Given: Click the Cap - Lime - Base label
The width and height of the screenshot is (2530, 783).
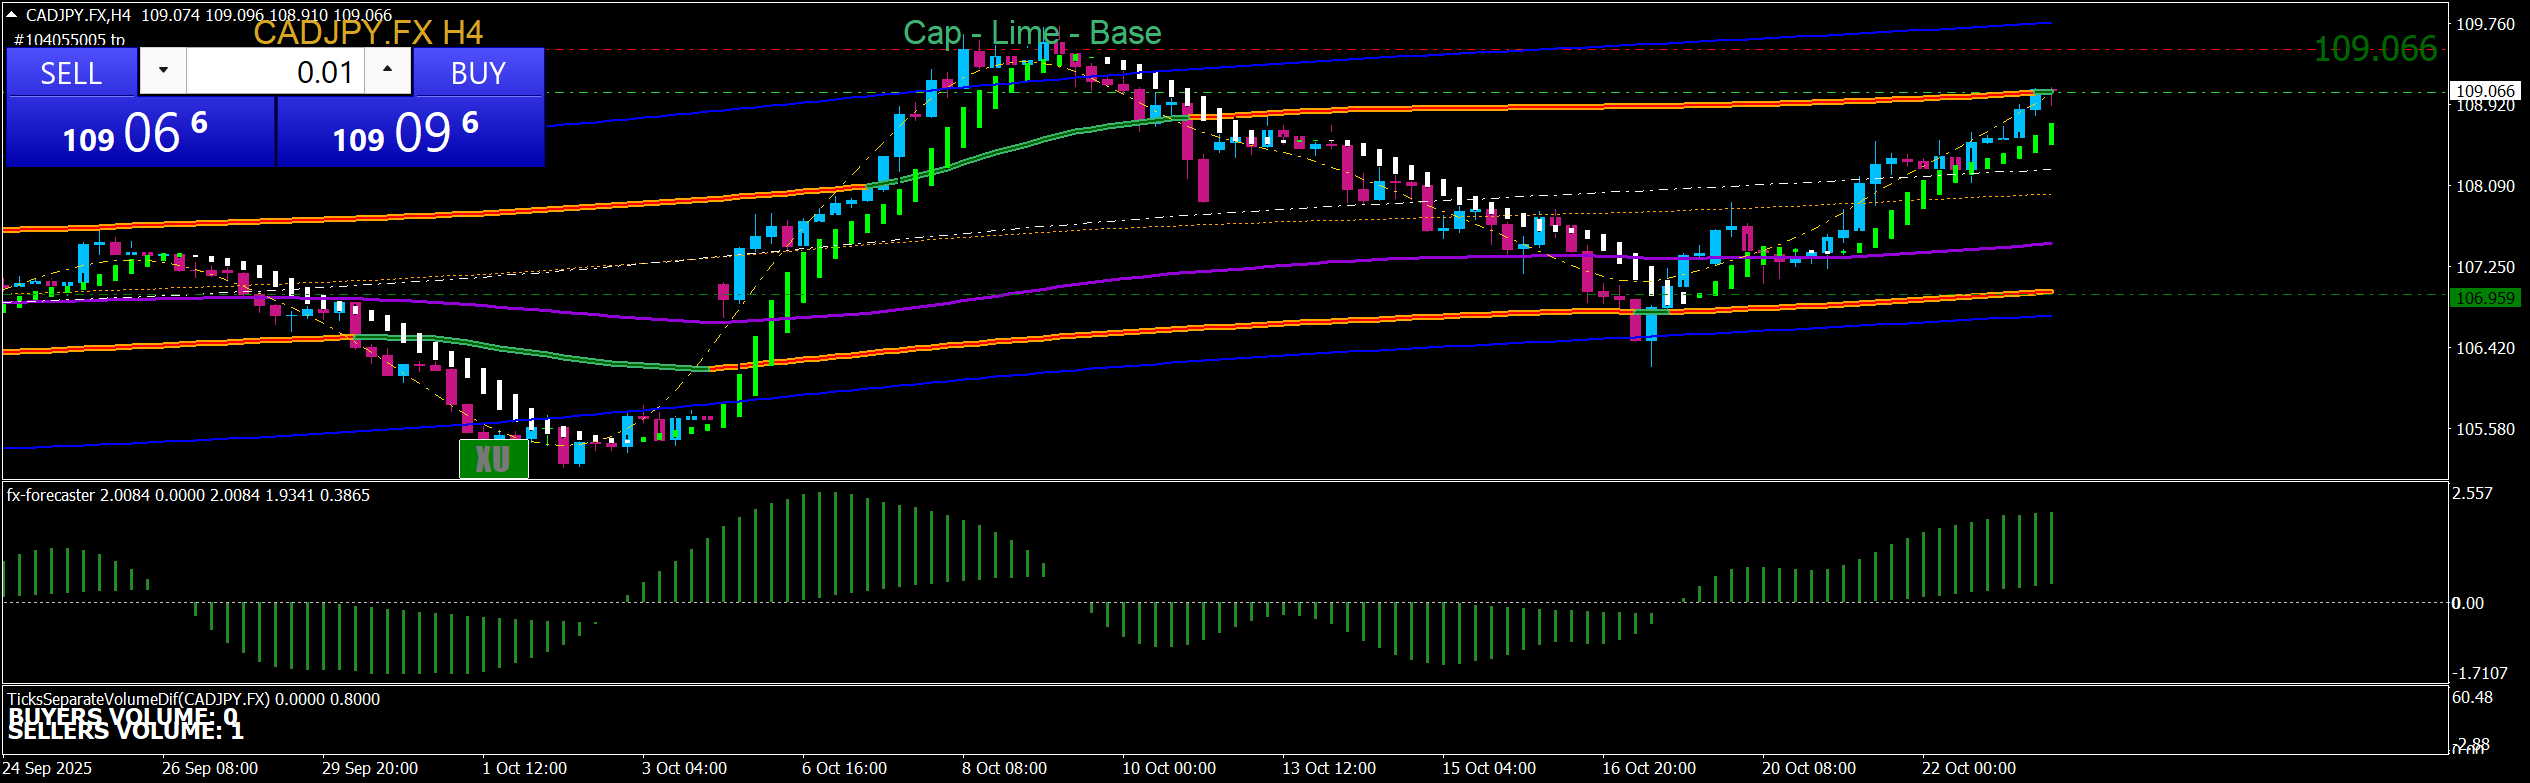Looking at the screenshot, I should [x=1032, y=33].
